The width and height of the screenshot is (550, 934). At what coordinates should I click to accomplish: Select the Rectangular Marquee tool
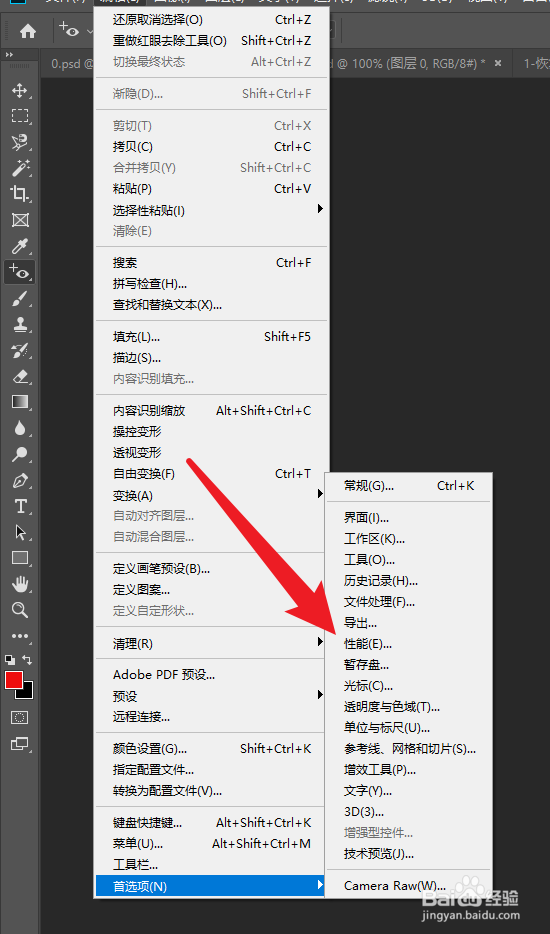(x=20, y=116)
